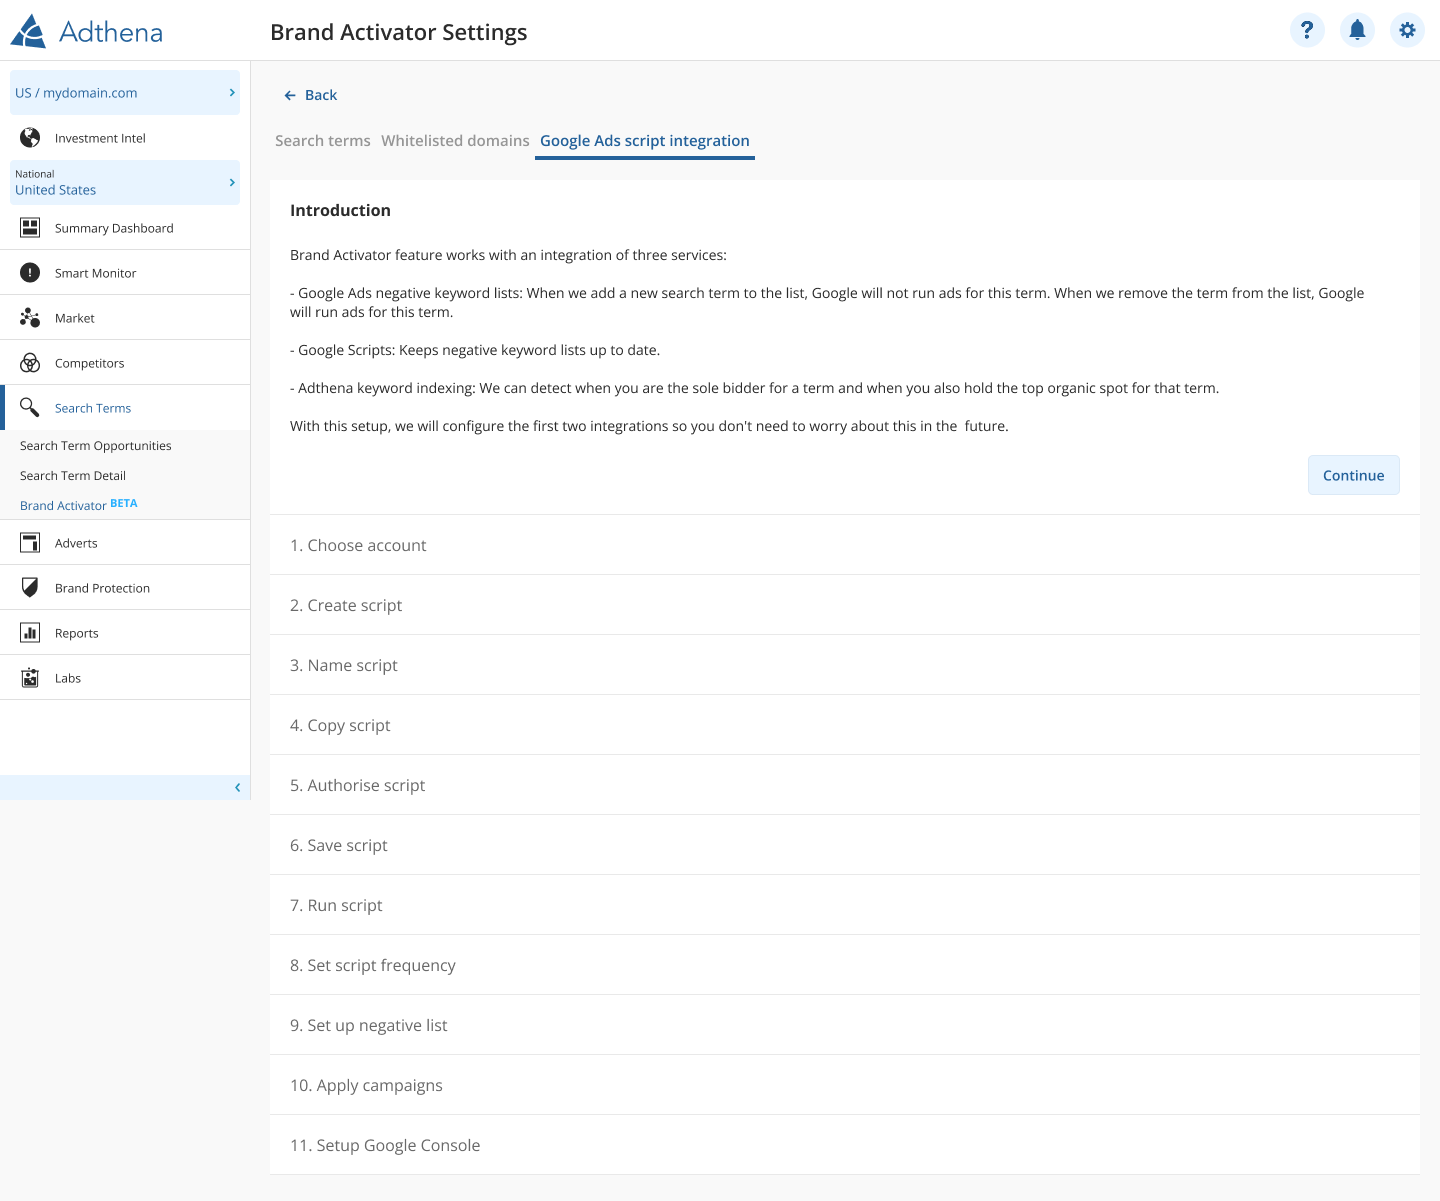Image resolution: width=1440 pixels, height=1201 pixels.
Task: Open the settings gear icon
Action: pos(1407,30)
